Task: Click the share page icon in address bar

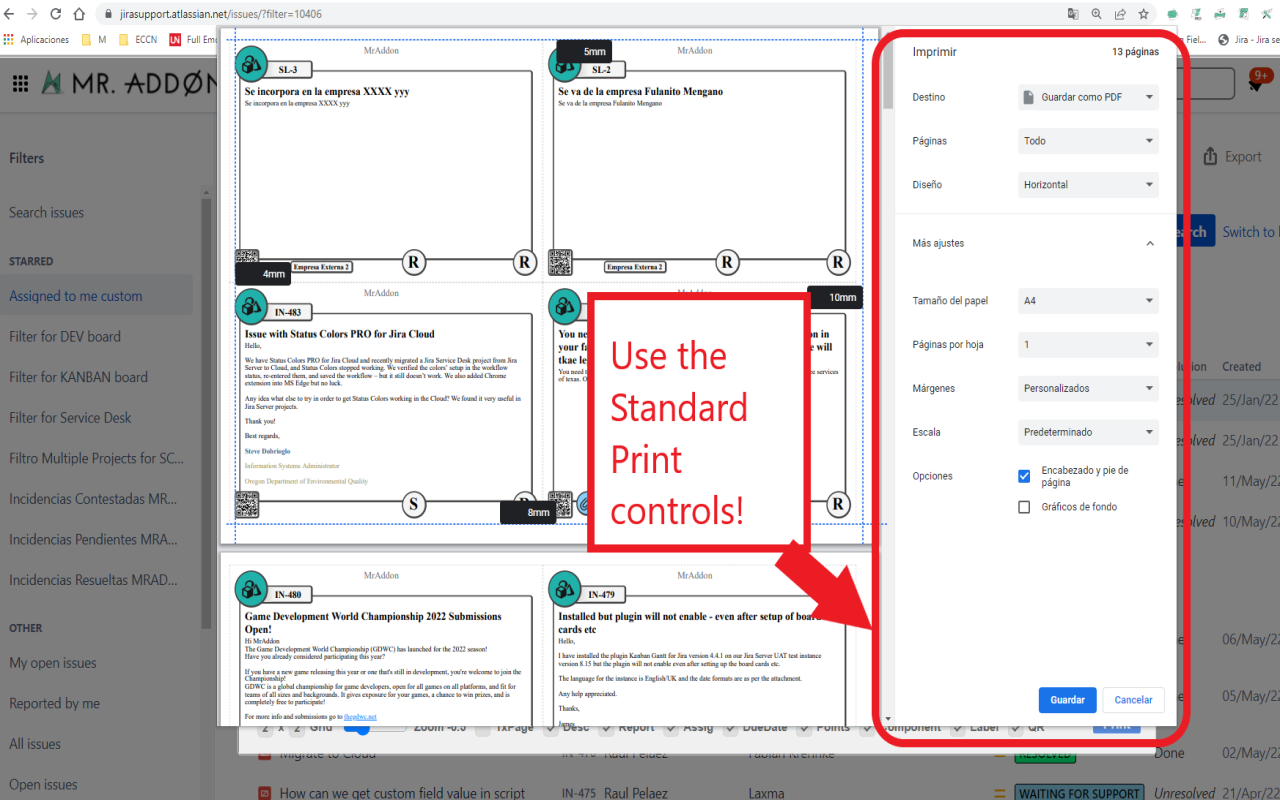Action: [x=1120, y=14]
